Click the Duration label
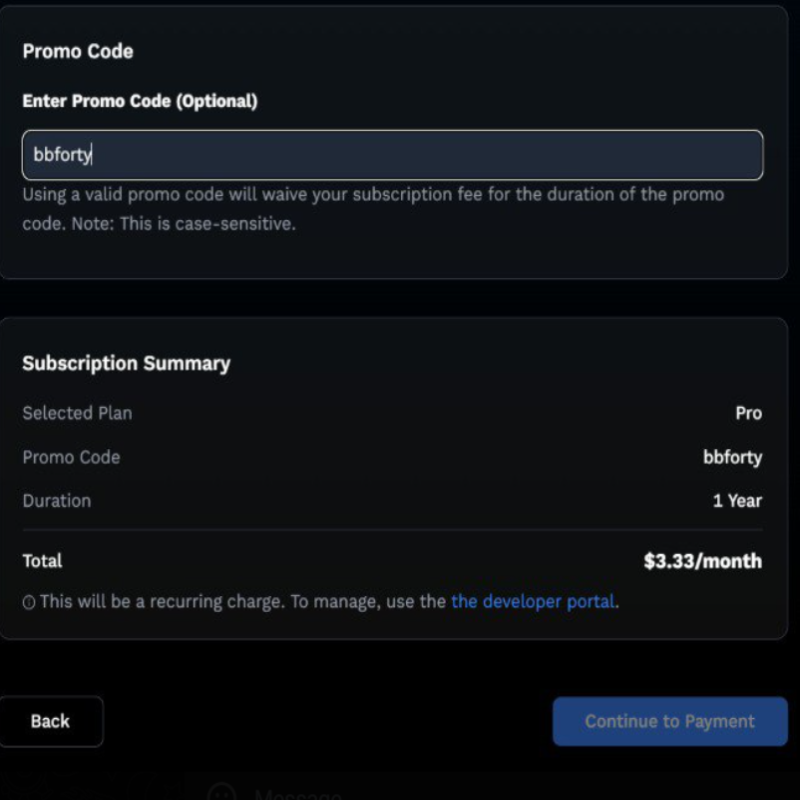The width and height of the screenshot is (800, 800). point(57,501)
